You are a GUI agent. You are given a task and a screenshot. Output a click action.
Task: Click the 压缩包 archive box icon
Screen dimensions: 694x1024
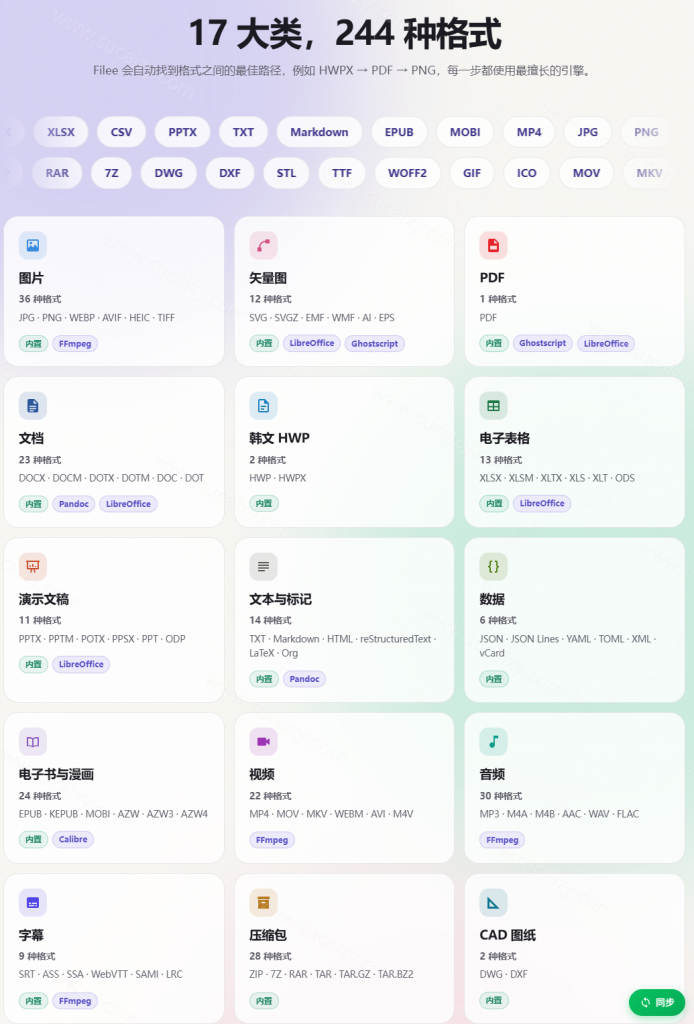263,903
